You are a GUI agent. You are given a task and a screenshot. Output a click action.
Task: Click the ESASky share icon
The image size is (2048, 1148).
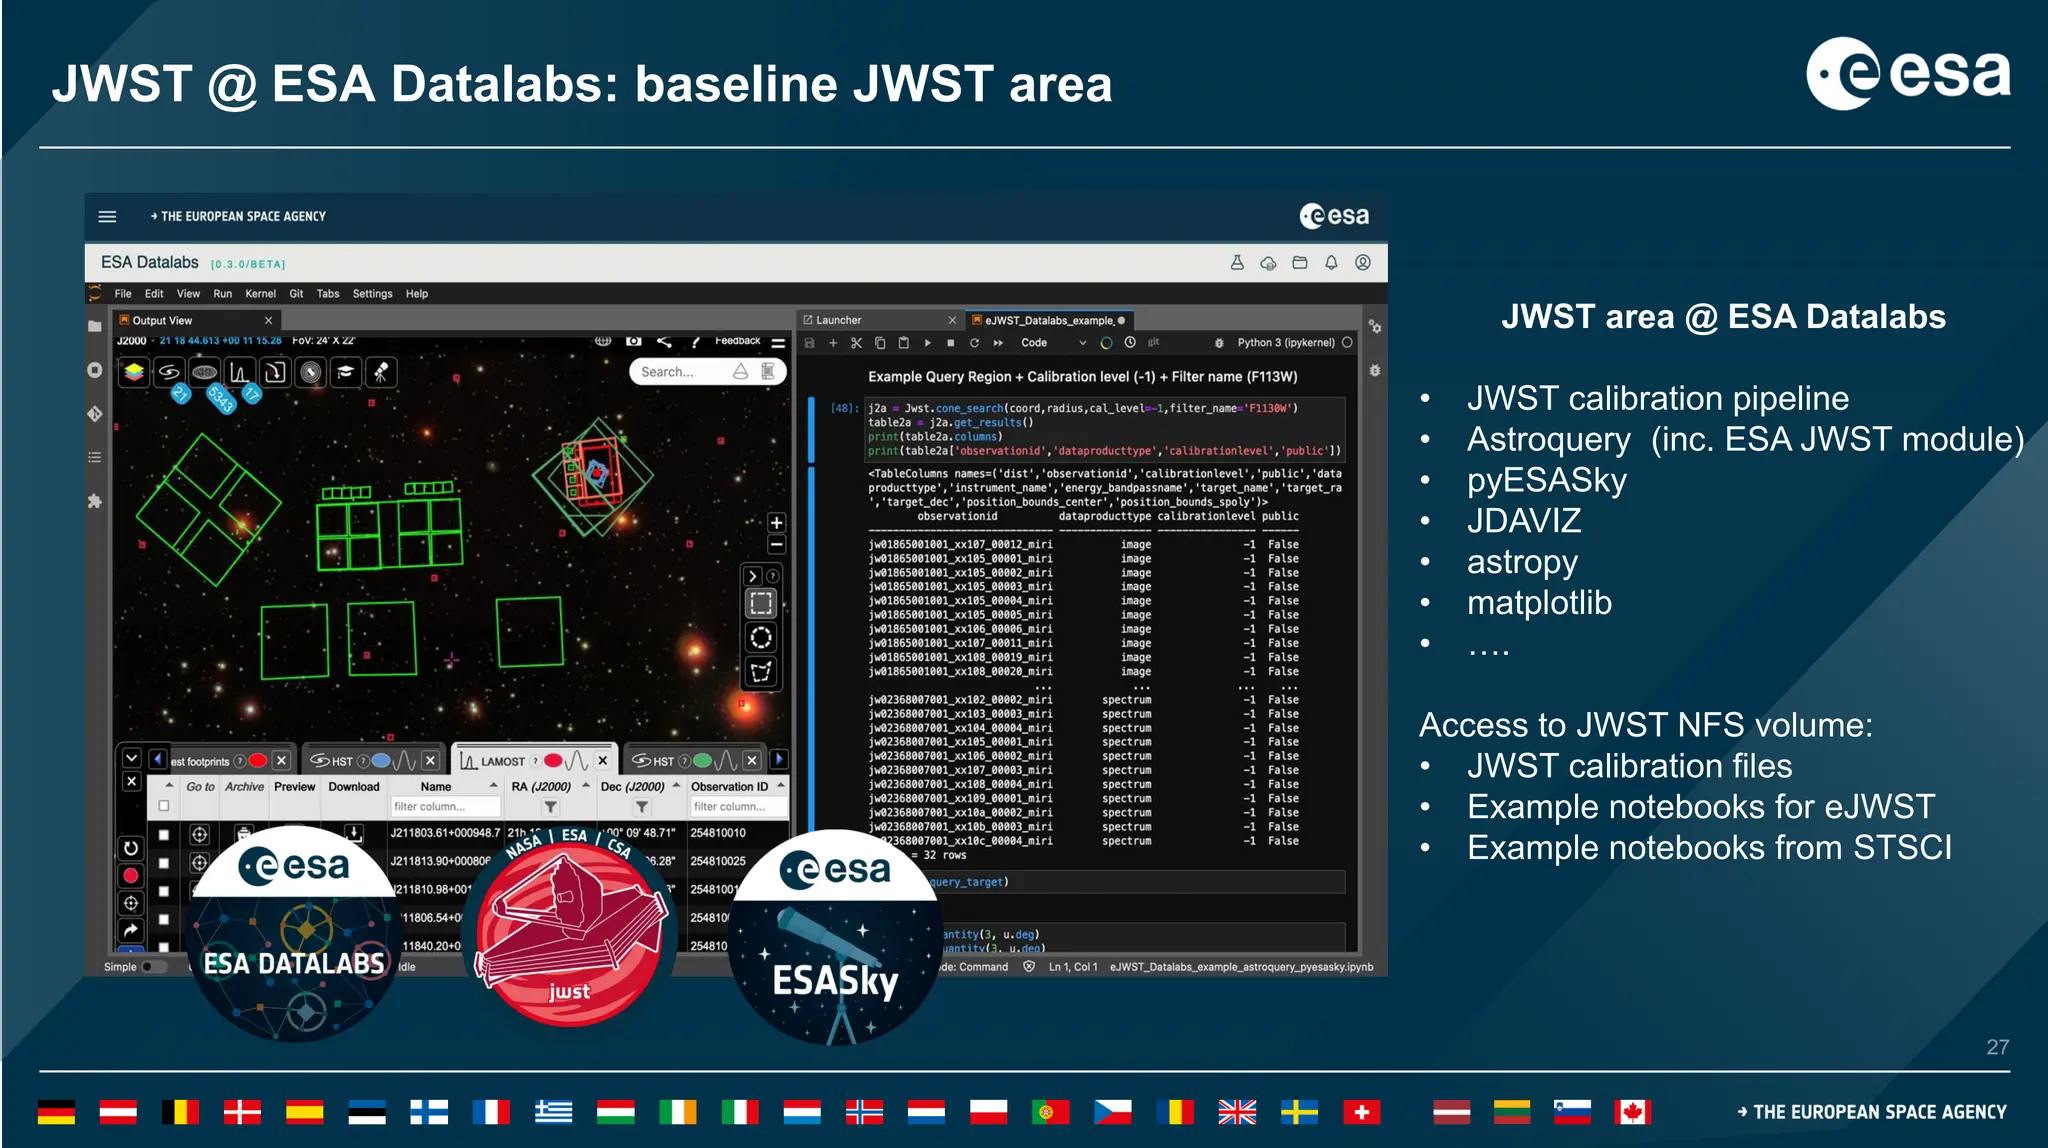(664, 341)
